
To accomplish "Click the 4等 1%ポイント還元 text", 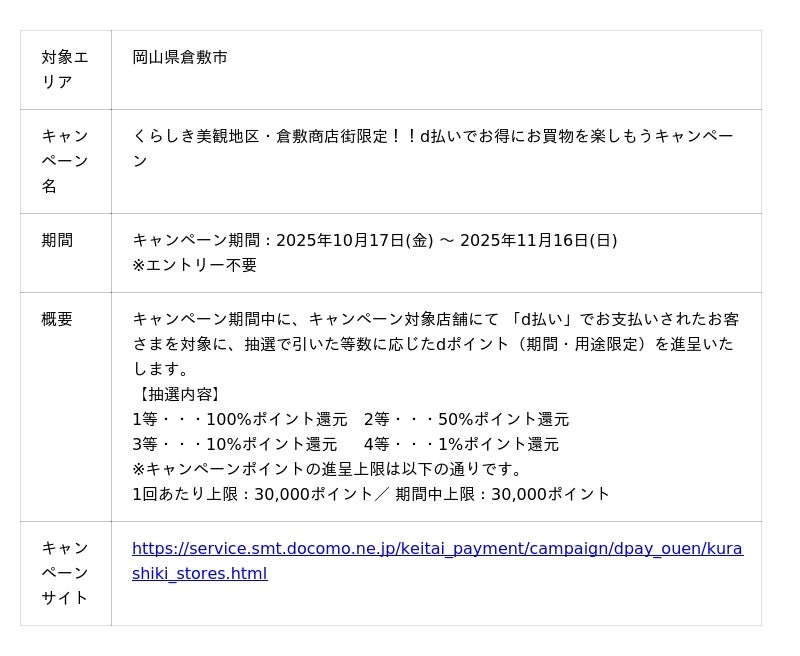I will 461,444.
